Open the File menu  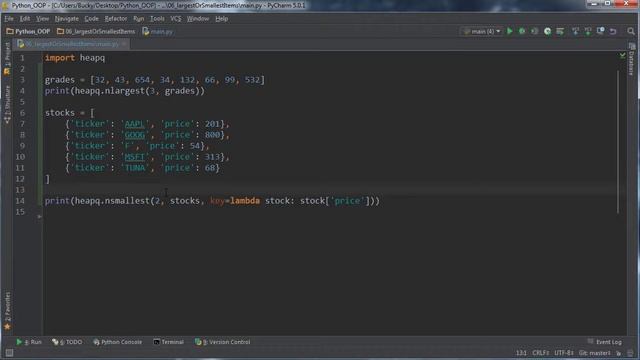pyautogui.click(x=9, y=19)
